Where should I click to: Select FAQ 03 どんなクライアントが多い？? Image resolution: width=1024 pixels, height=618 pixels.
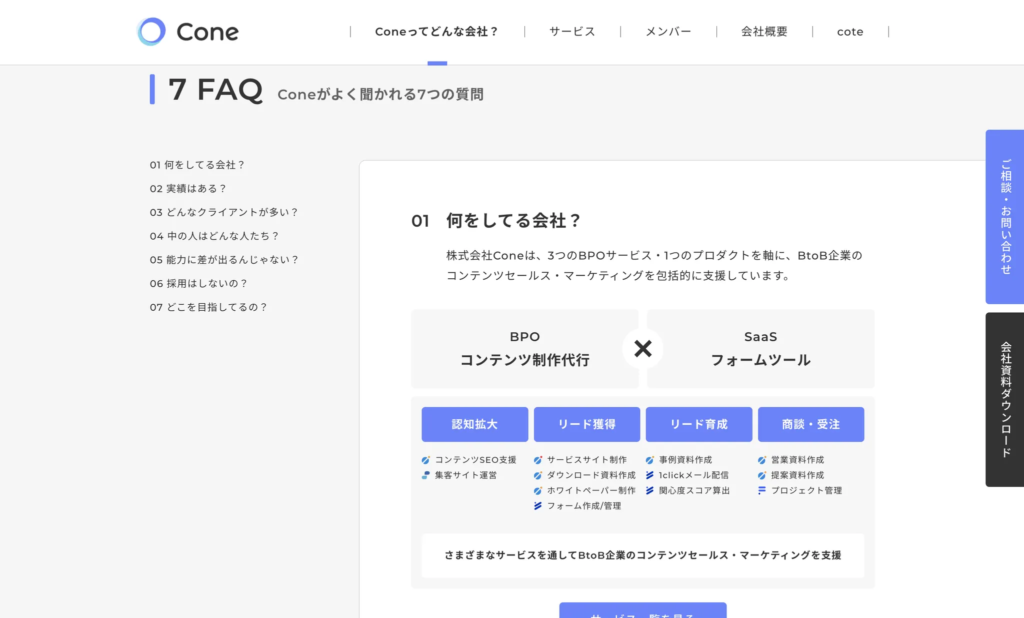[x=224, y=212]
